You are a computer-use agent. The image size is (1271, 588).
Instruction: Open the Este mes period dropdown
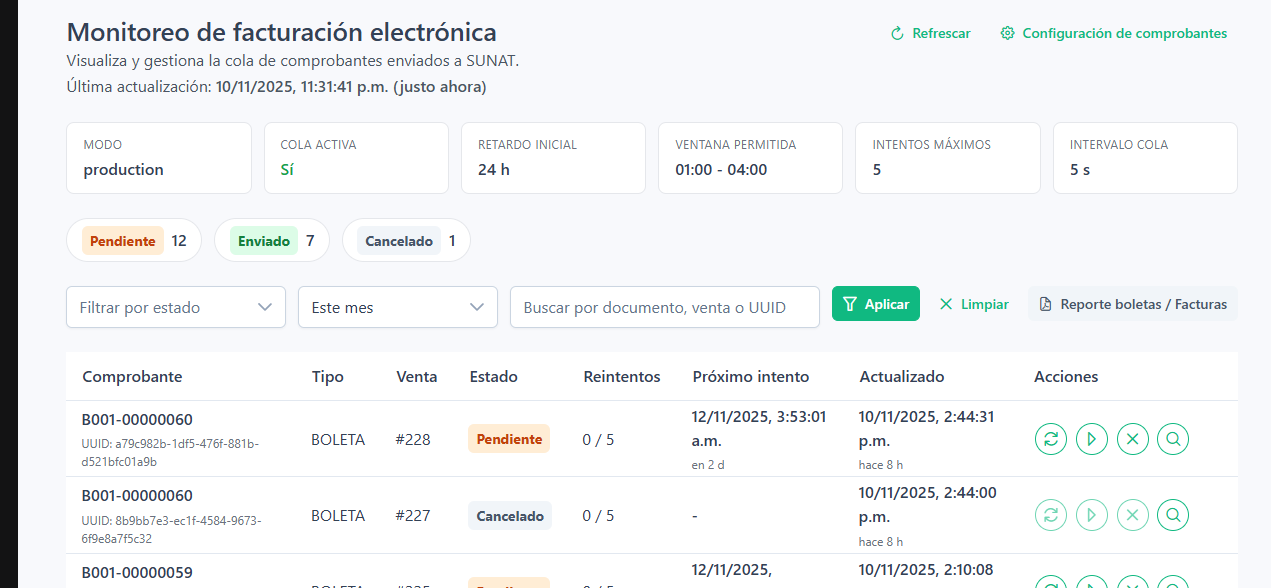coord(397,307)
